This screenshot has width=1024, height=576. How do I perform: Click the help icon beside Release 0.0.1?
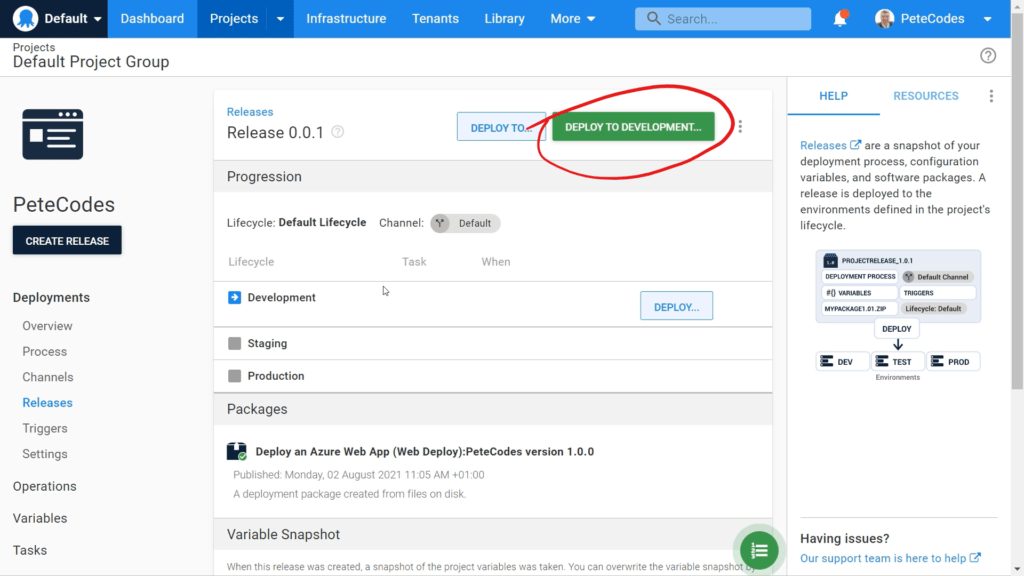[x=337, y=132]
